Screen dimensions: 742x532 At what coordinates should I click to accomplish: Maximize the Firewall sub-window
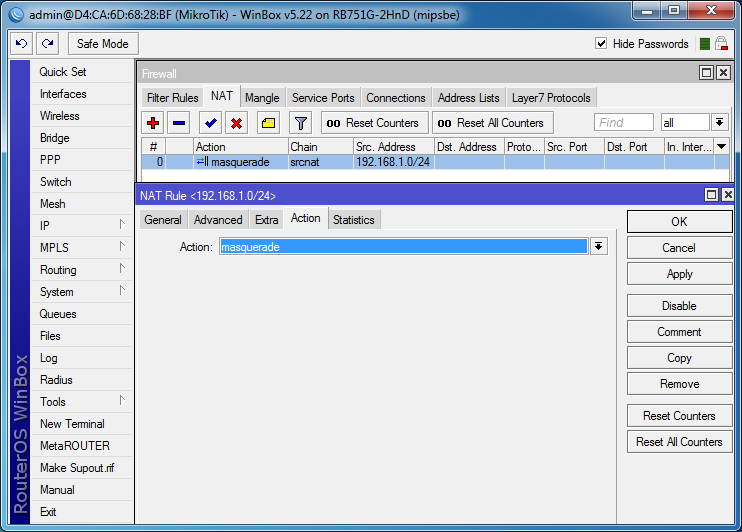pos(707,72)
